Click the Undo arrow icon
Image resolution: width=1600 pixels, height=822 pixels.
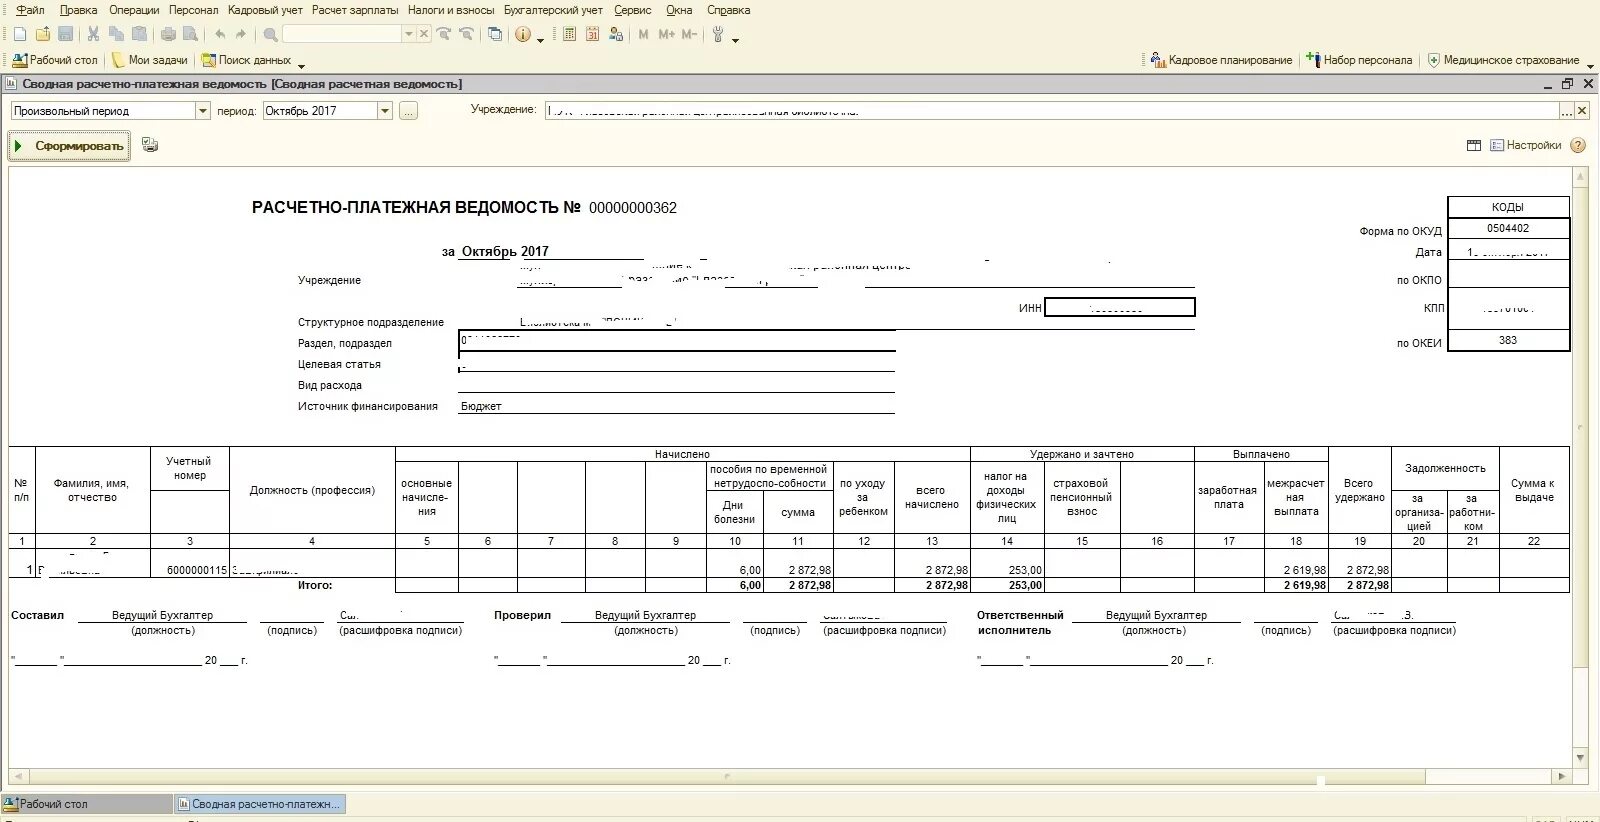click(x=221, y=34)
